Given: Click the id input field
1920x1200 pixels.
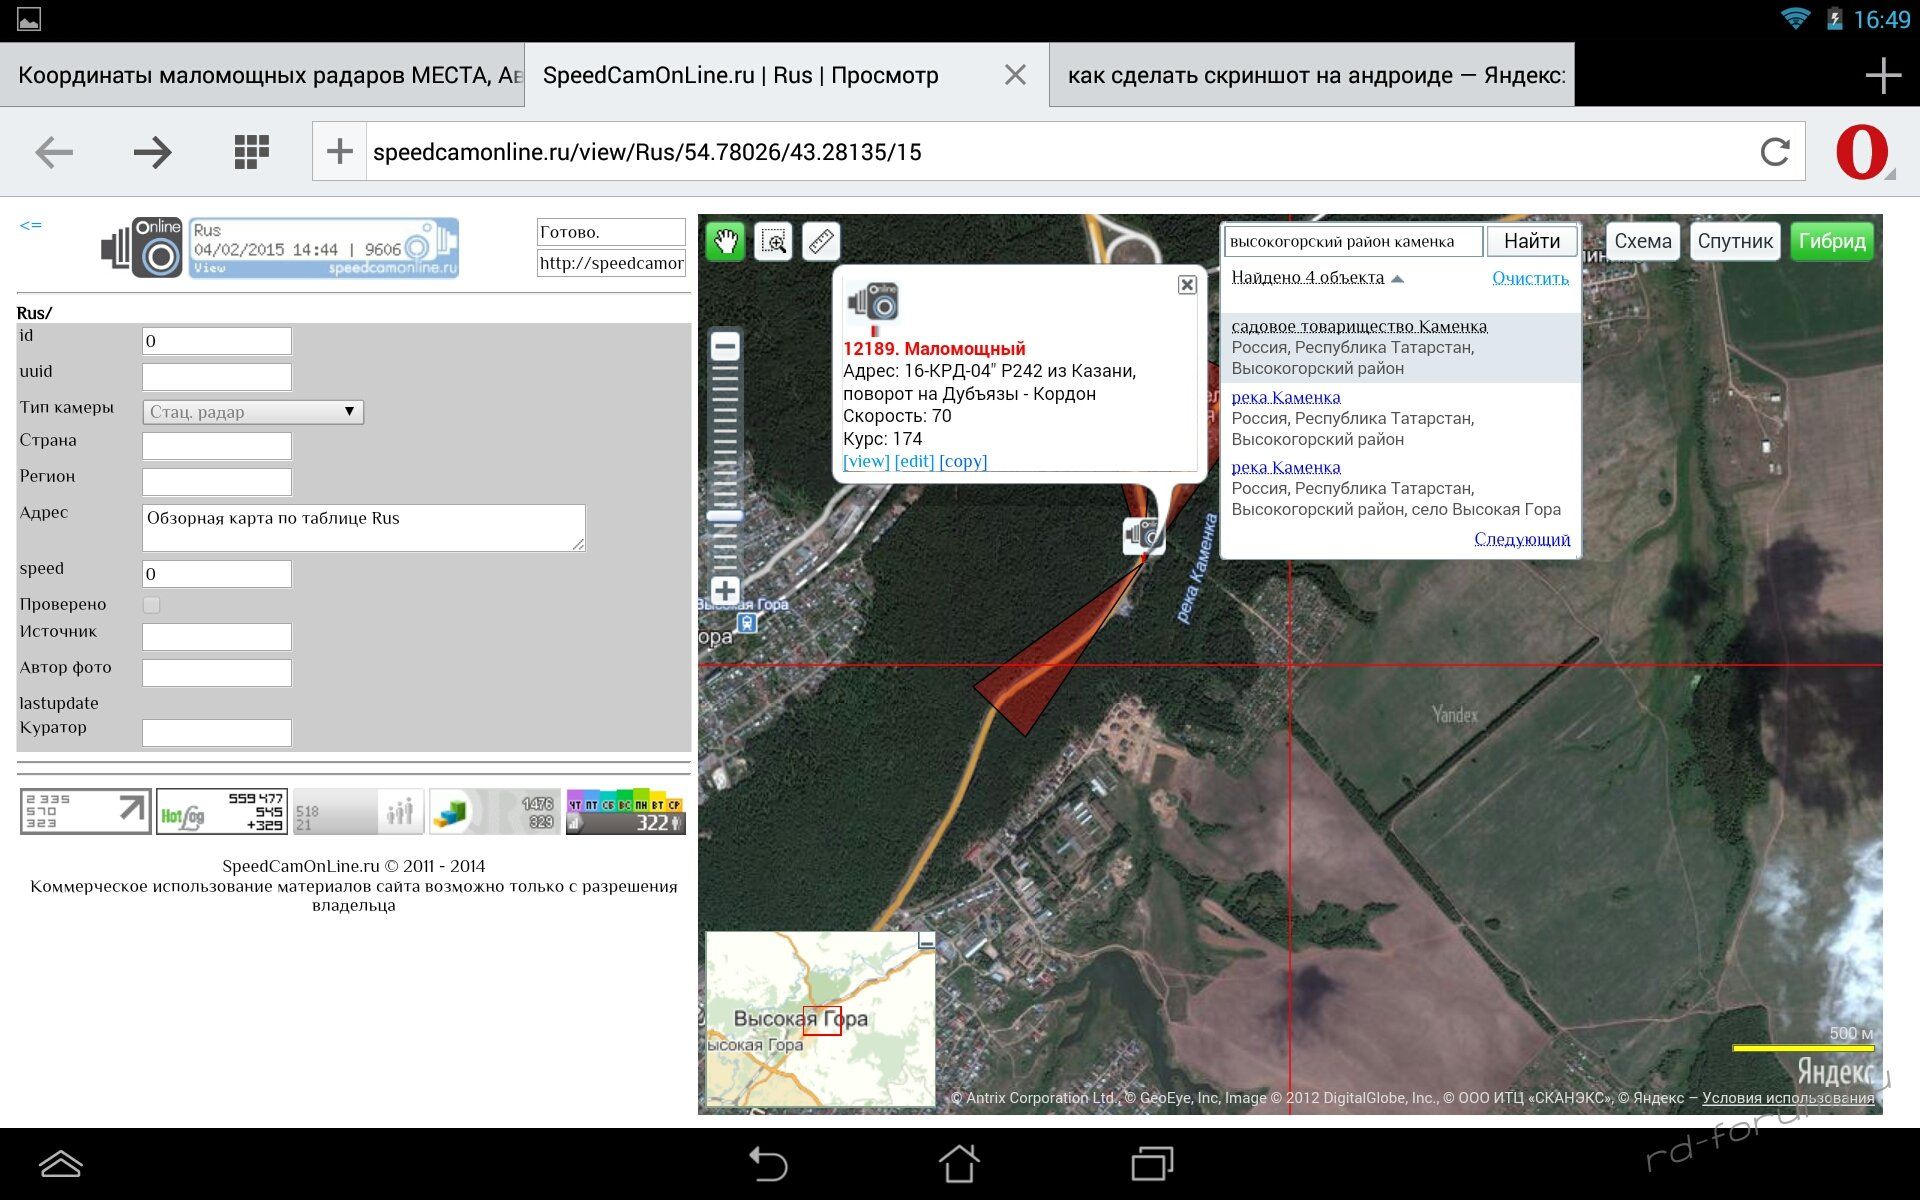Looking at the screenshot, I should pyautogui.click(x=217, y=341).
